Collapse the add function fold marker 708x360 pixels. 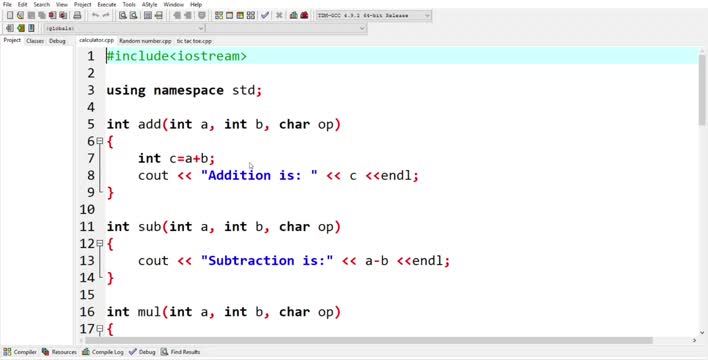100,141
